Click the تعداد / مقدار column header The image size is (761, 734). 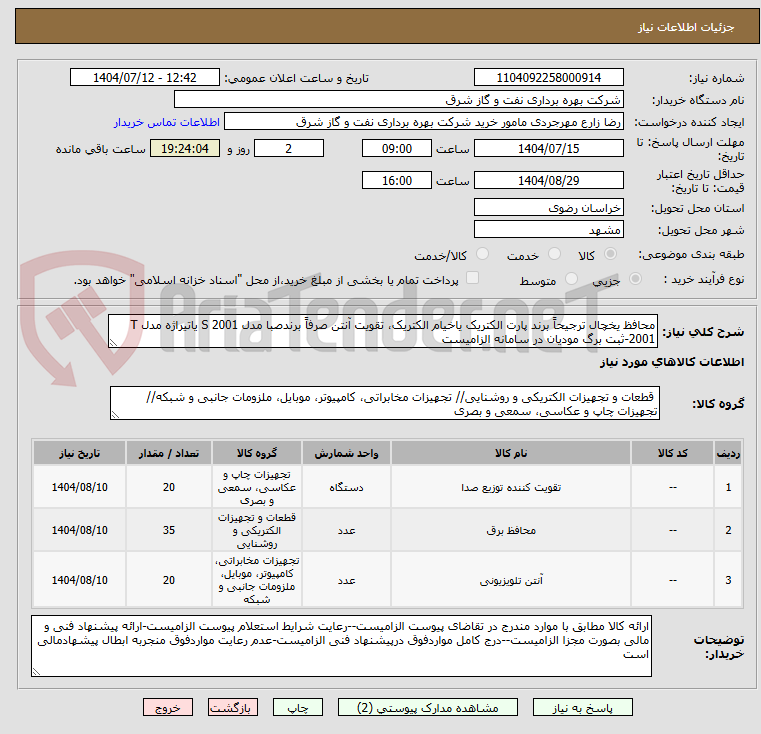pos(168,453)
